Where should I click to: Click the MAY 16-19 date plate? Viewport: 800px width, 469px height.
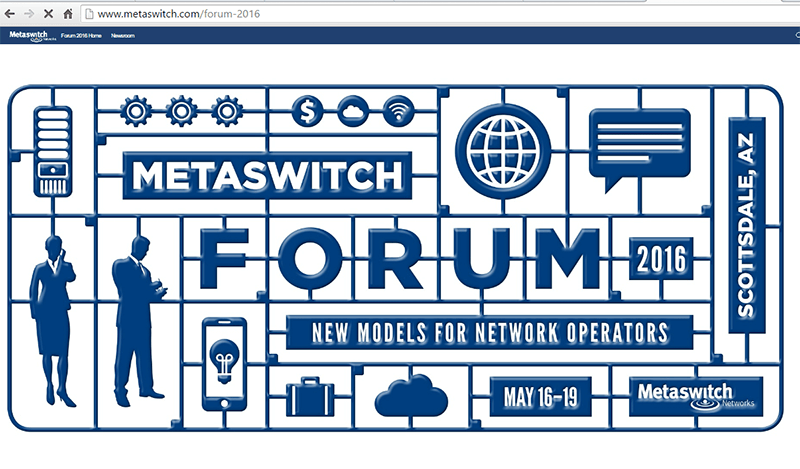click(541, 397)
